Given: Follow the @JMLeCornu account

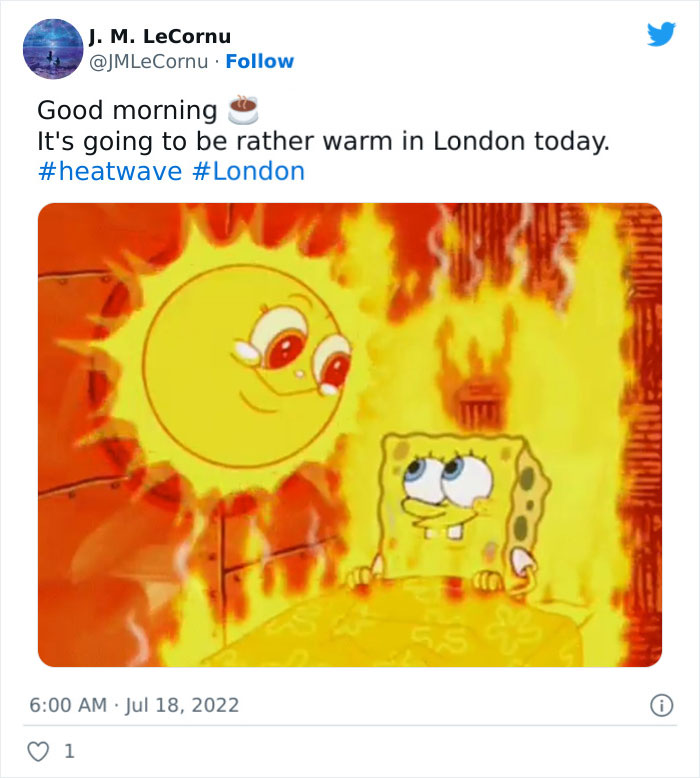Looking at the screenshot, I should point(259,62).
